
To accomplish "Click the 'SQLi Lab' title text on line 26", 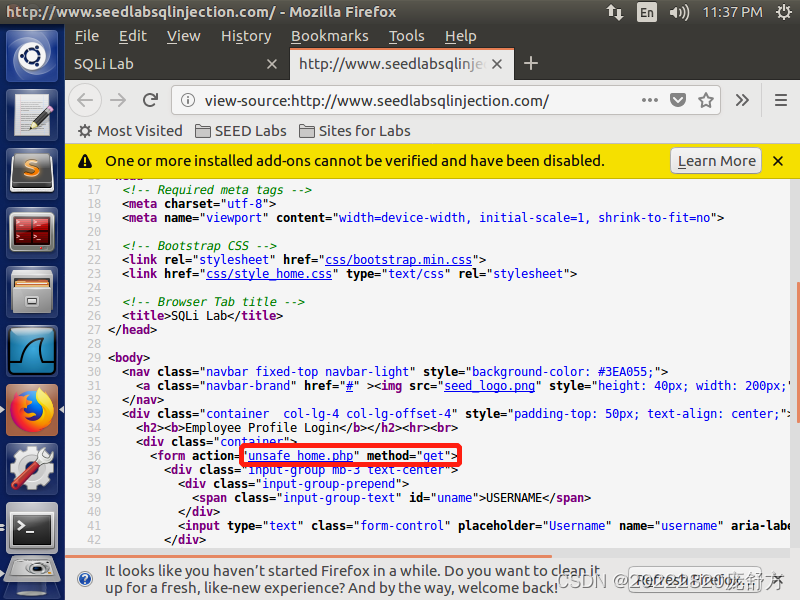I will (199, 316).
